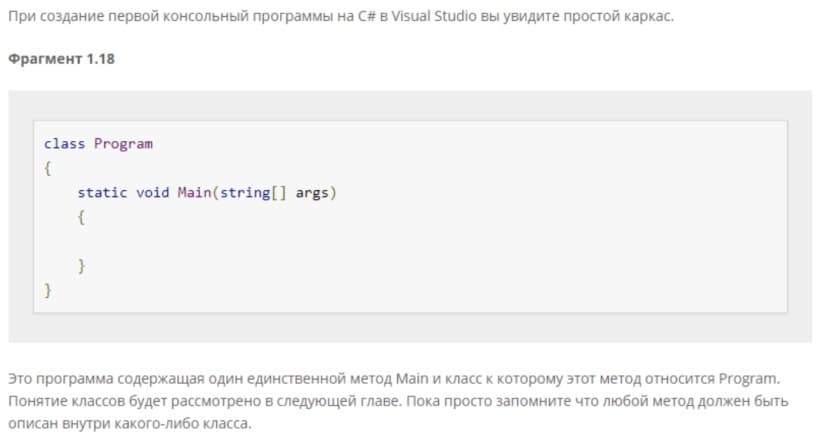The image size is (820, 442).
Task: Click the line starting 'Понятие классов будет'
Action: pos(398,401)
